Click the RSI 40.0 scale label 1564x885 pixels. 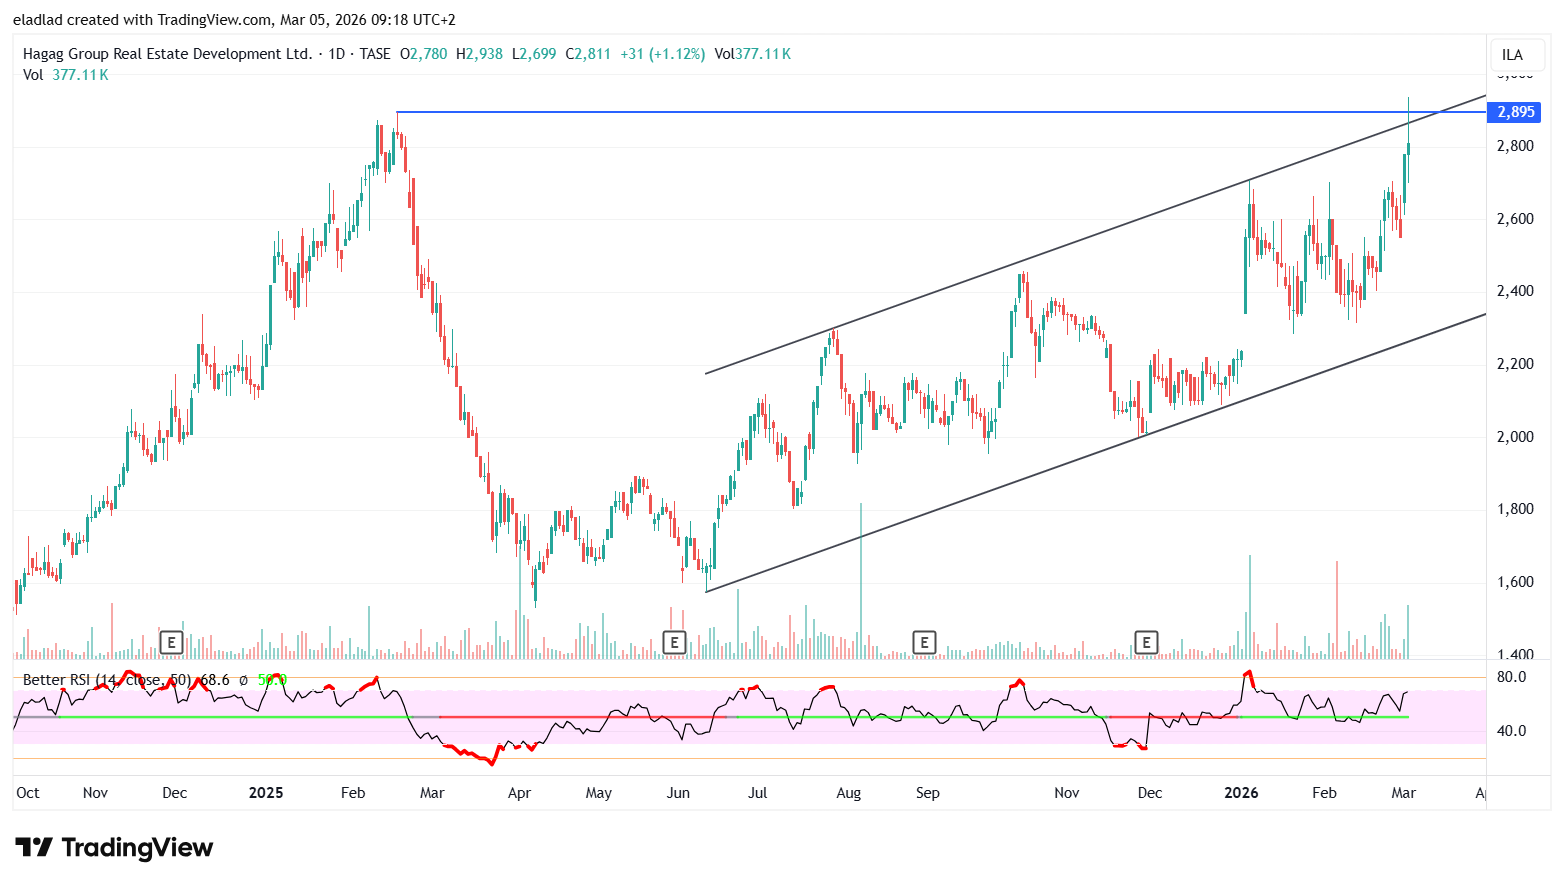[x=1511, y=731]
